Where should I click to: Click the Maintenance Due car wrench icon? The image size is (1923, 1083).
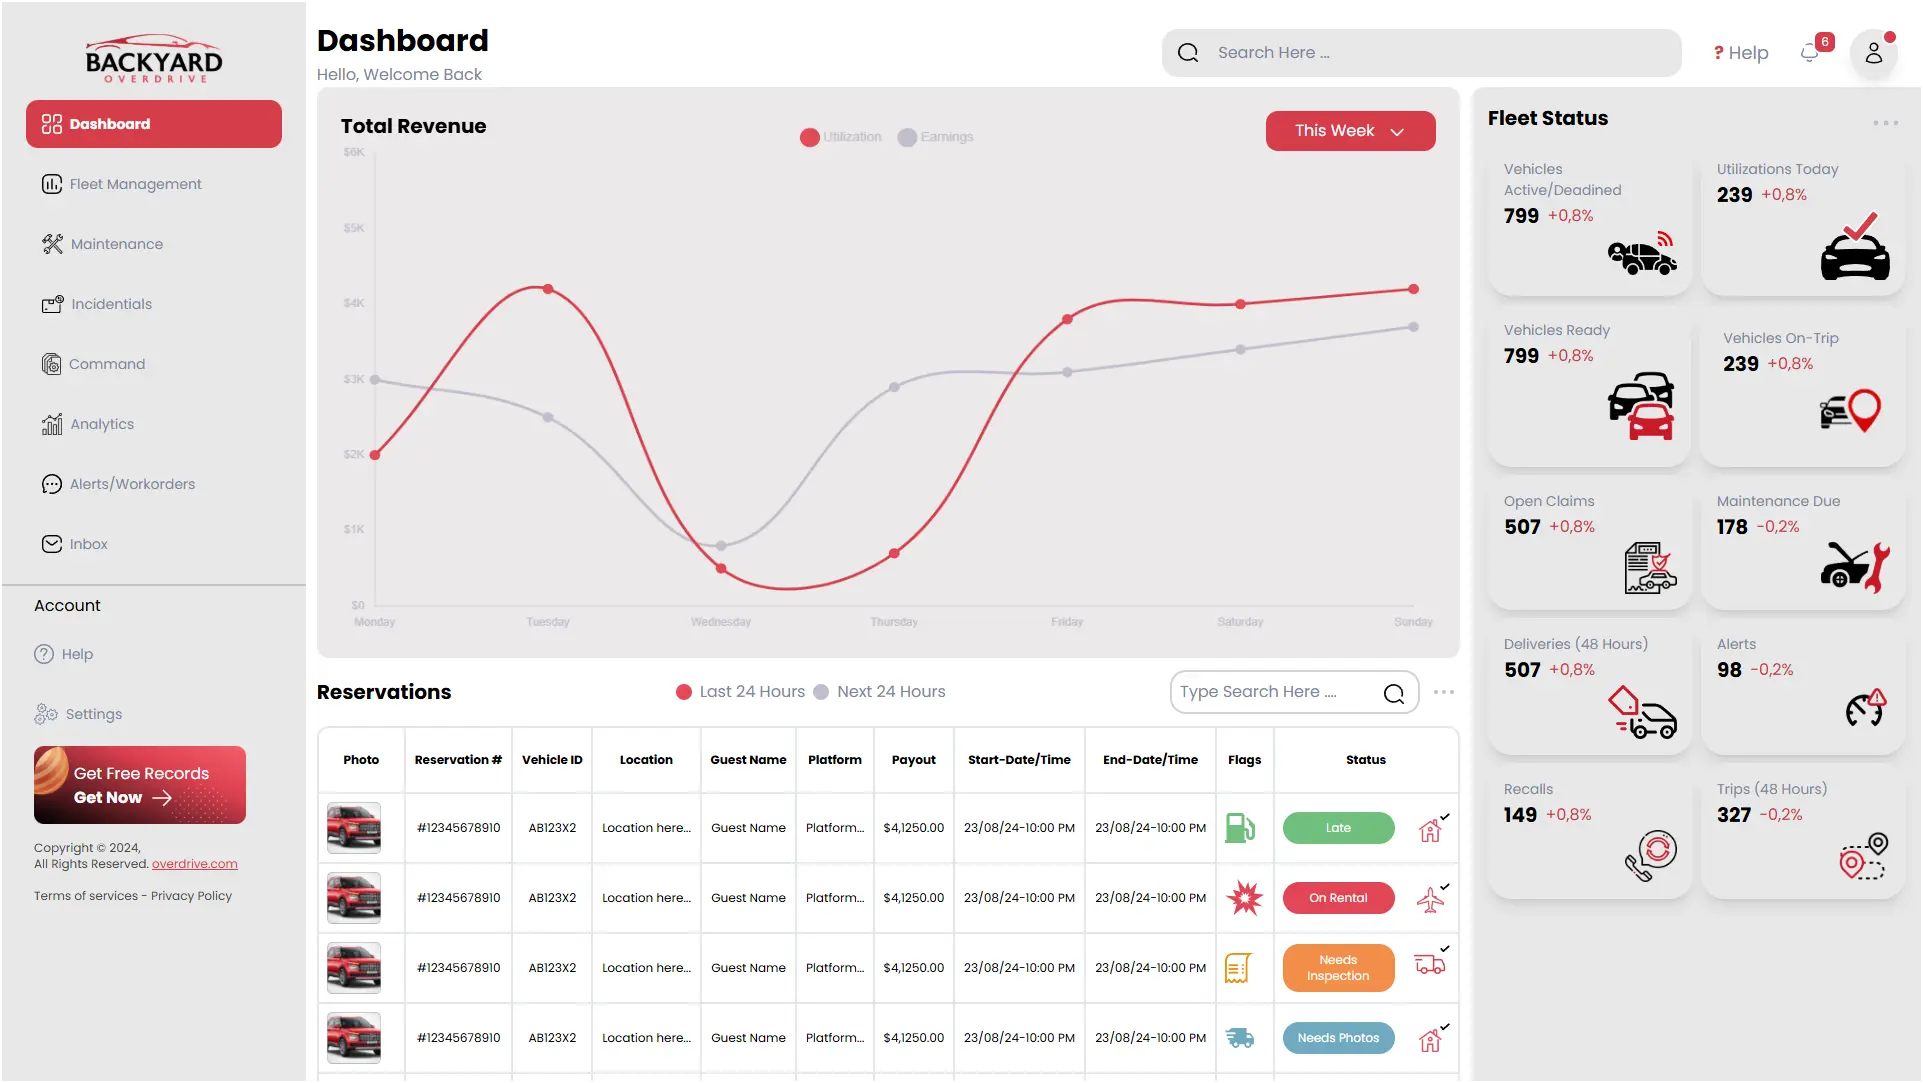[x=1855, y=567]
